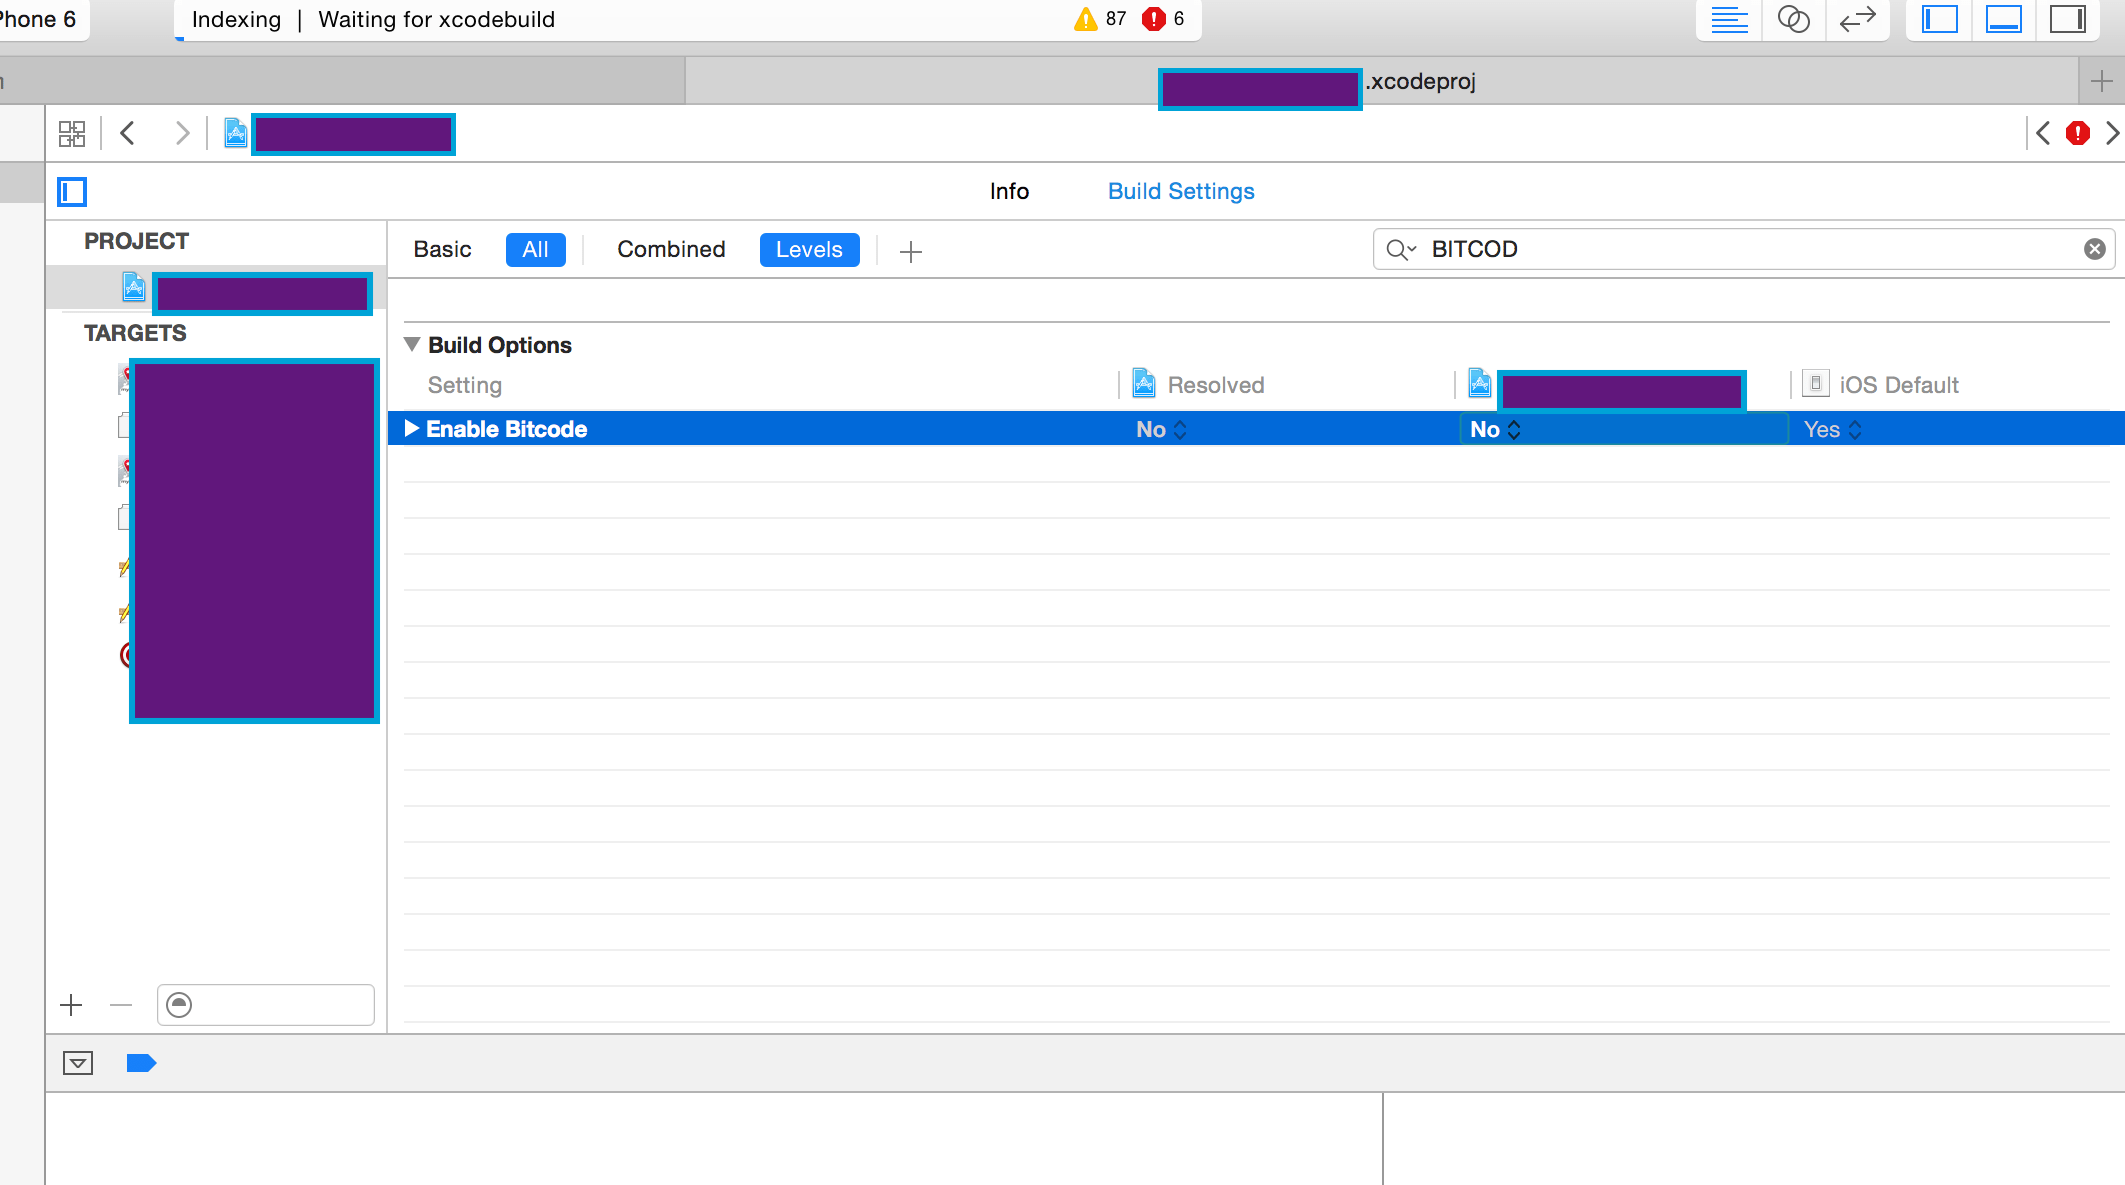
Task: Open the standard editor view
Action: pos(1729,19)
